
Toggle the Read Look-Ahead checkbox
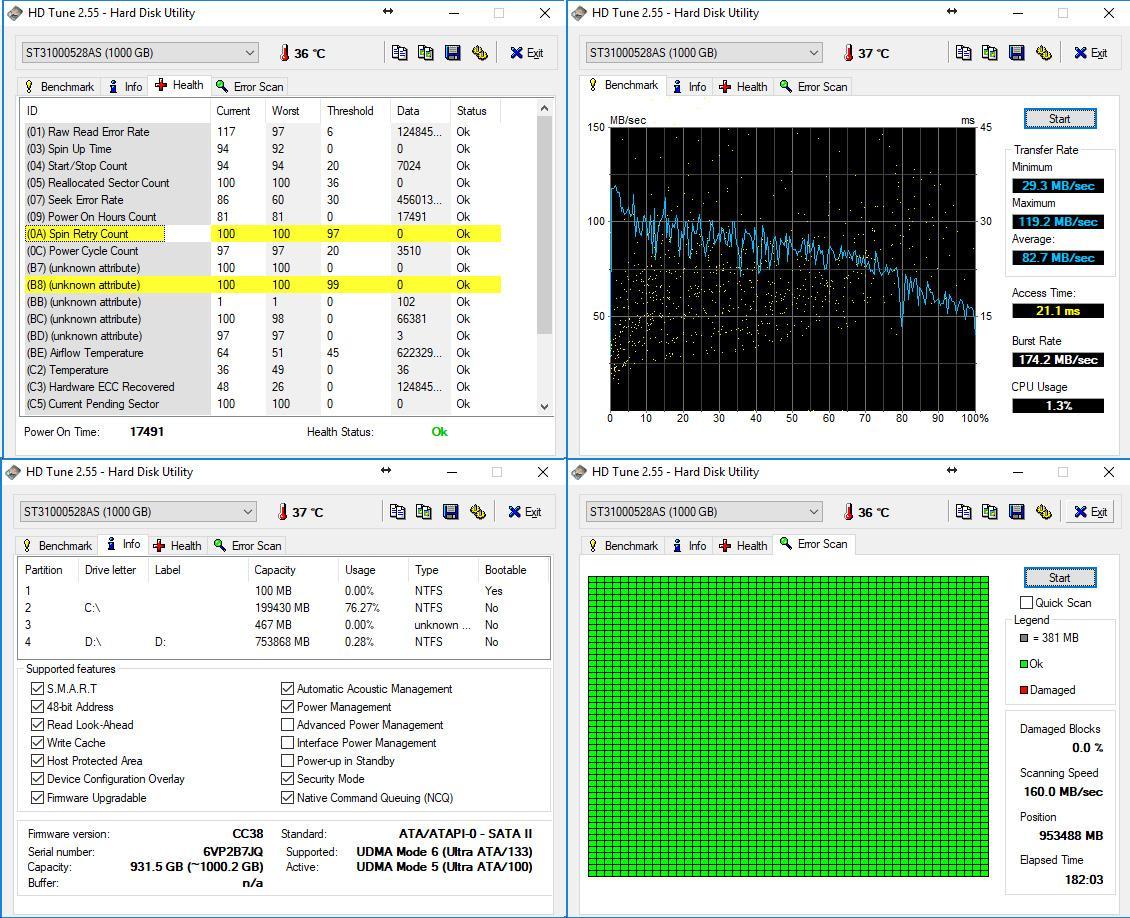[x=37, y=725]
